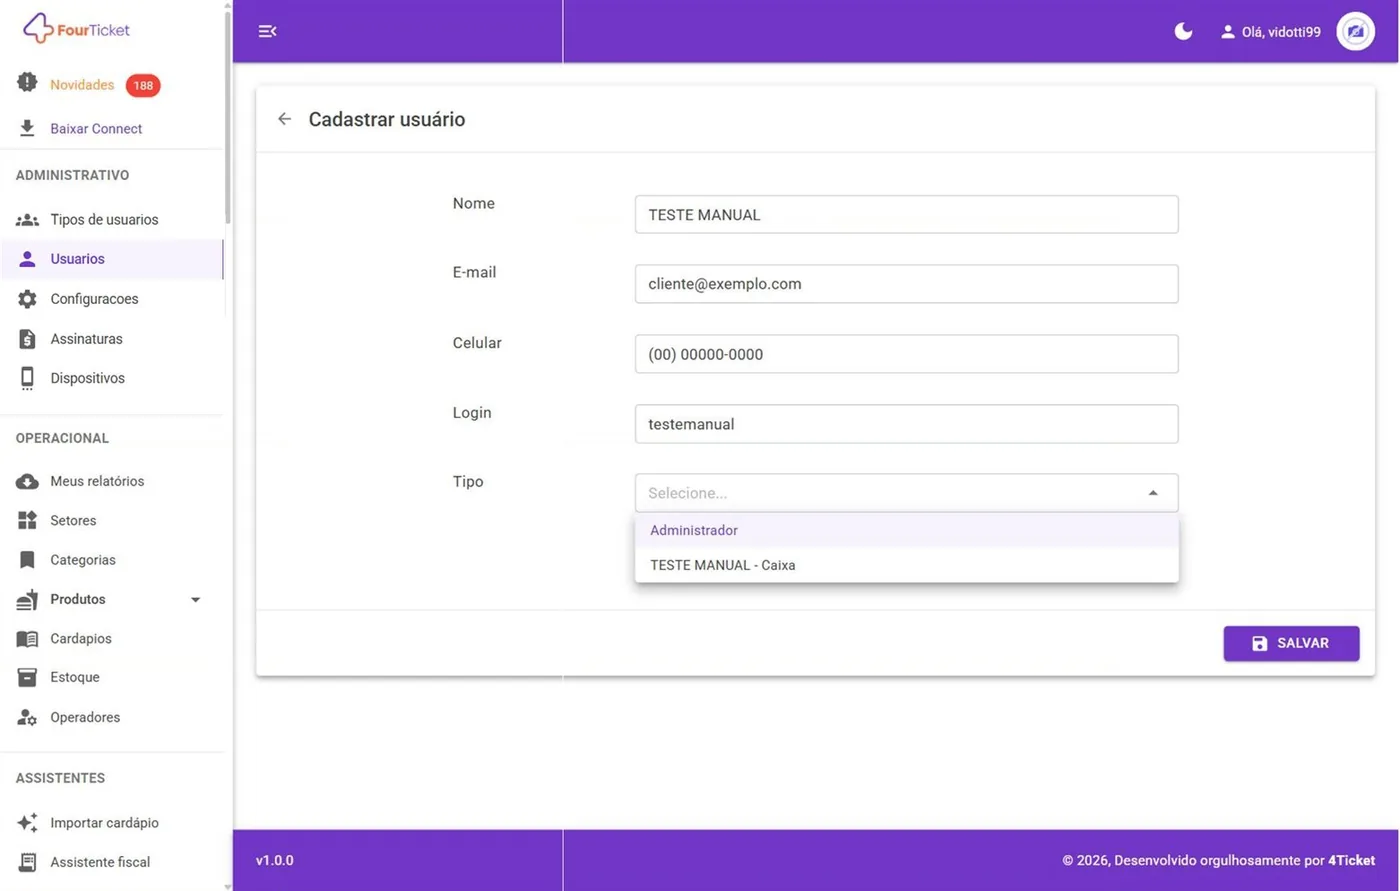Click the Estoque box icon

coord(28,677)
